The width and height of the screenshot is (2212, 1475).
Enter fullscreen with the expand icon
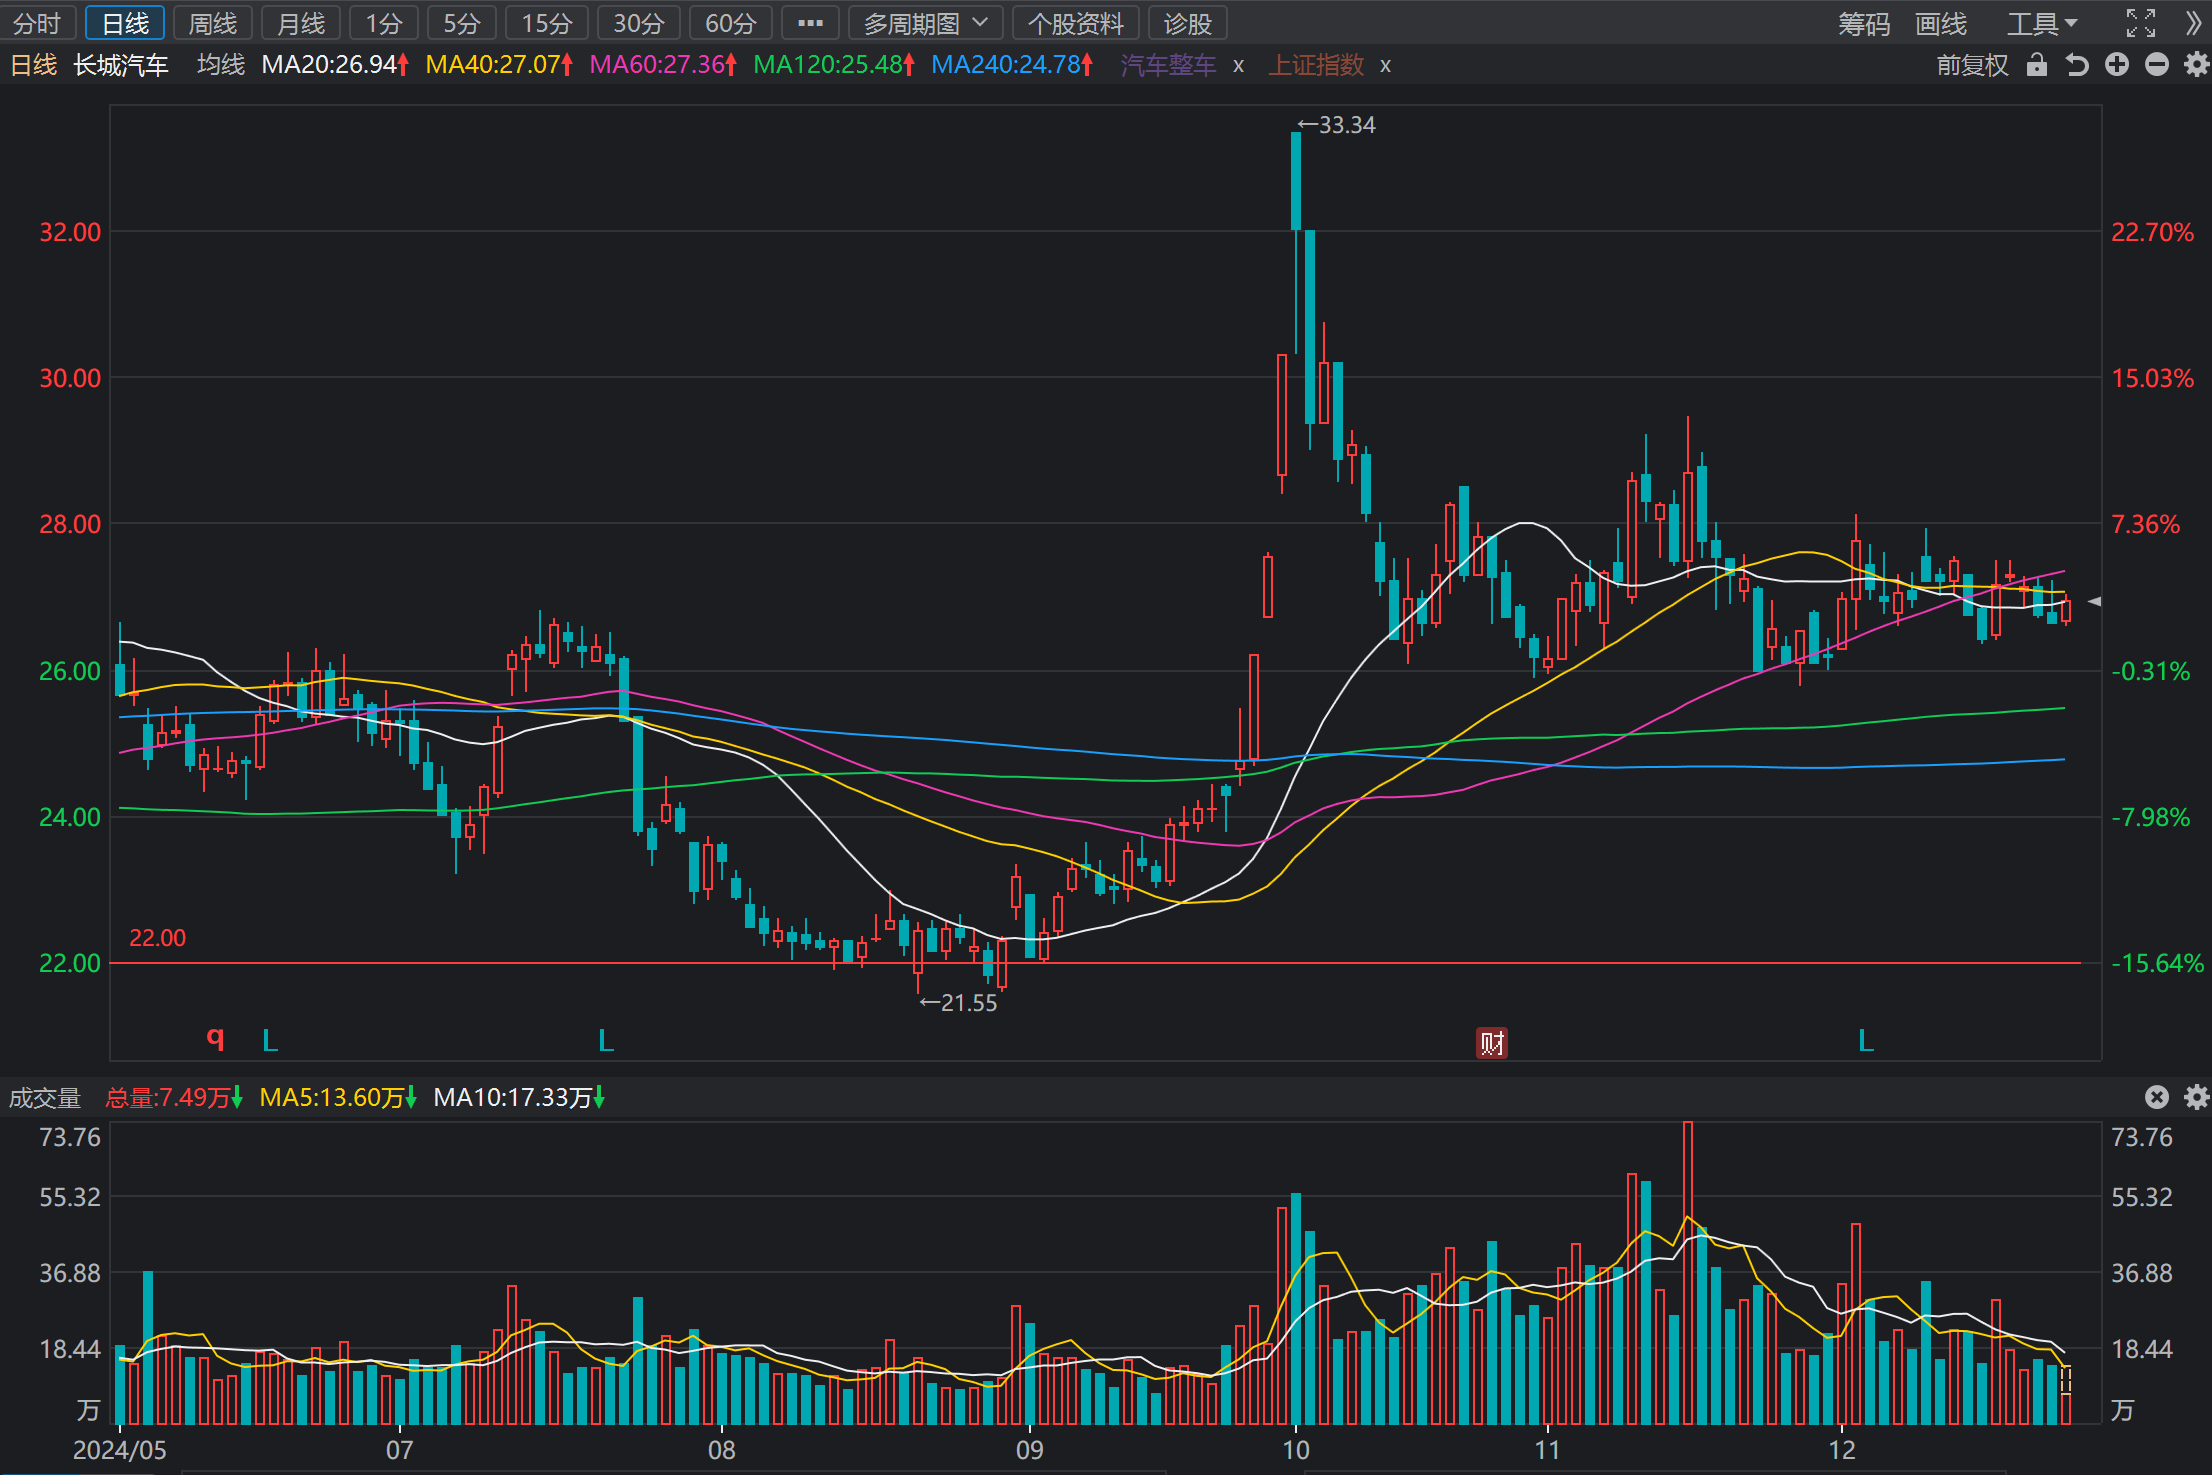[x=2141, y=23]
